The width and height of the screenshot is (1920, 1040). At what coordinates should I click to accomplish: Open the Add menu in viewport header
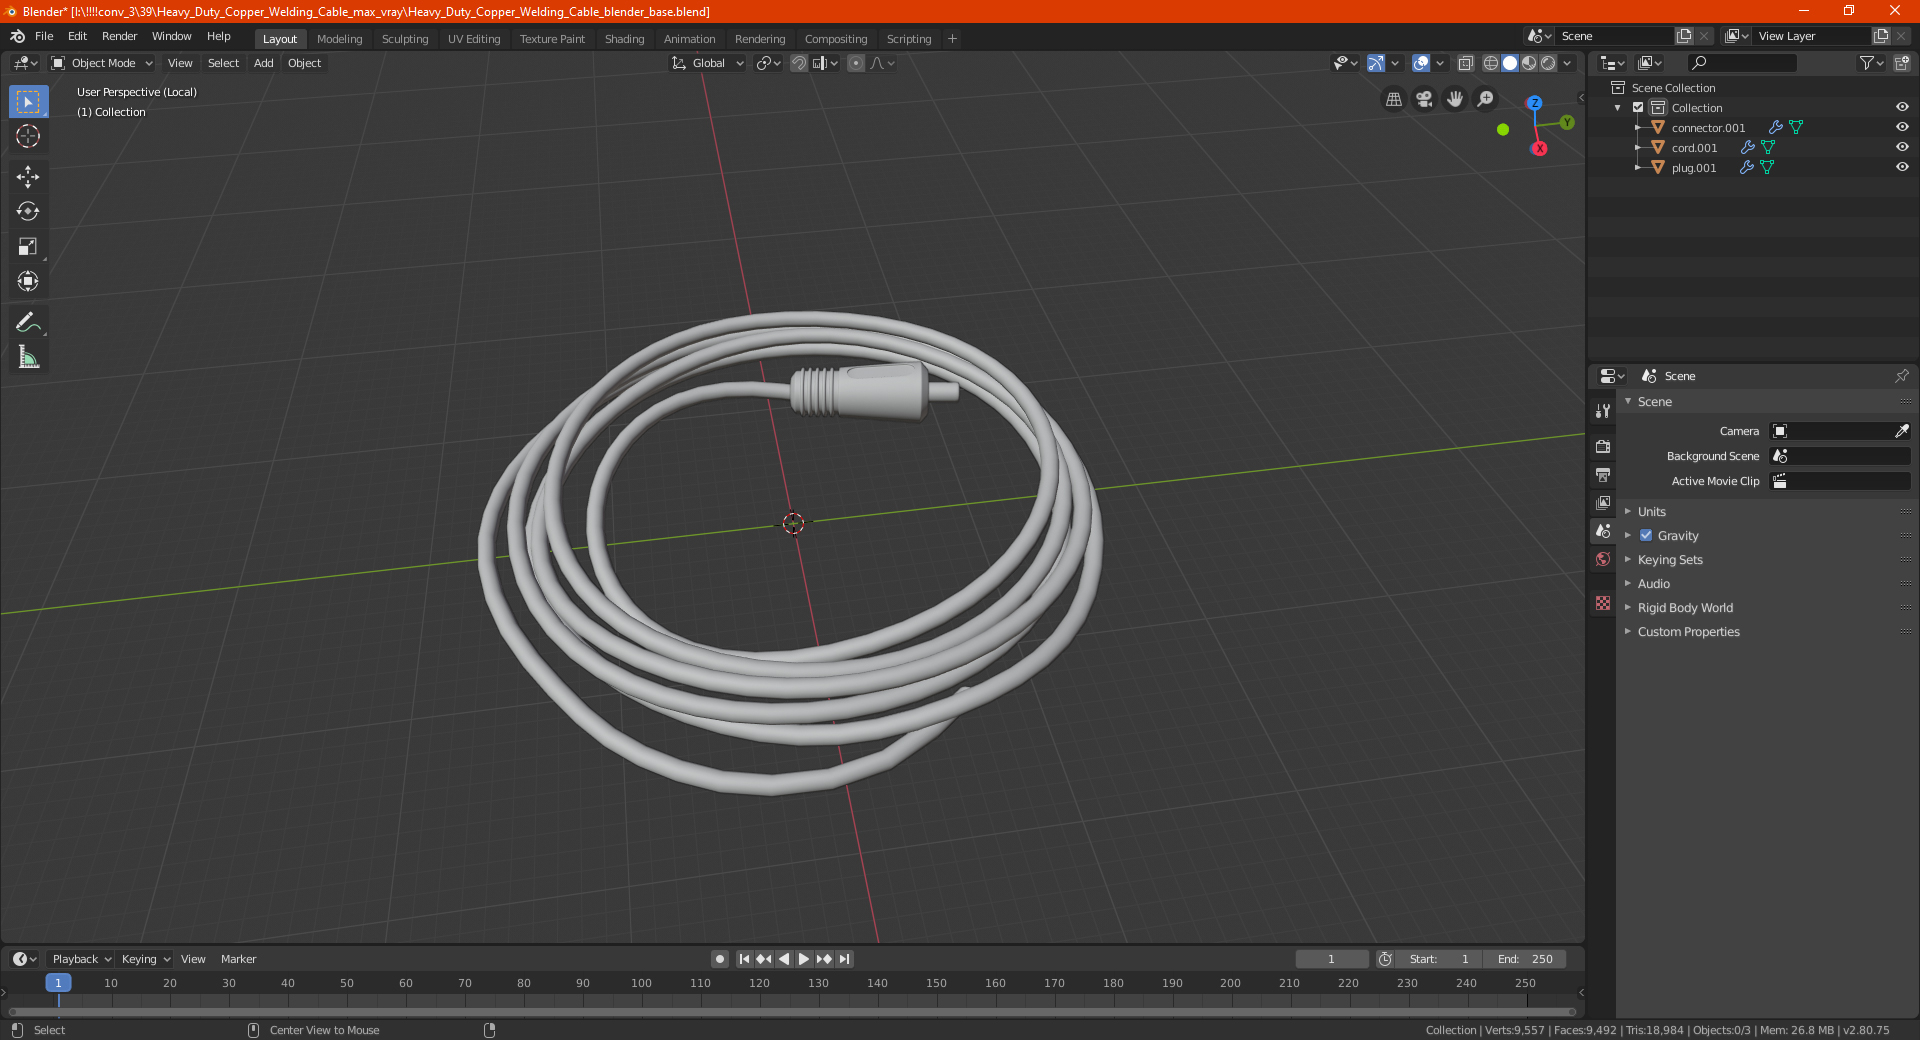[x=263, y=63]
